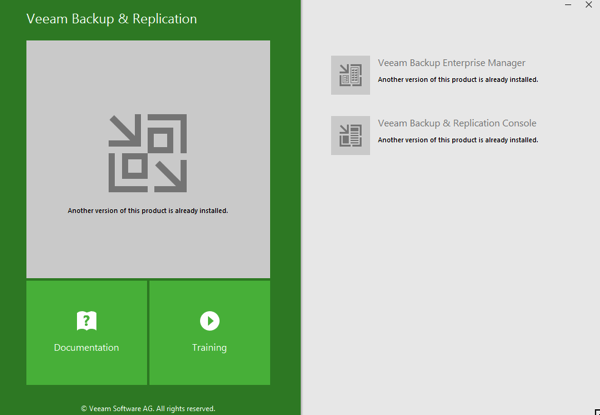Click the Veeam Backup & Replication window title

111,19
